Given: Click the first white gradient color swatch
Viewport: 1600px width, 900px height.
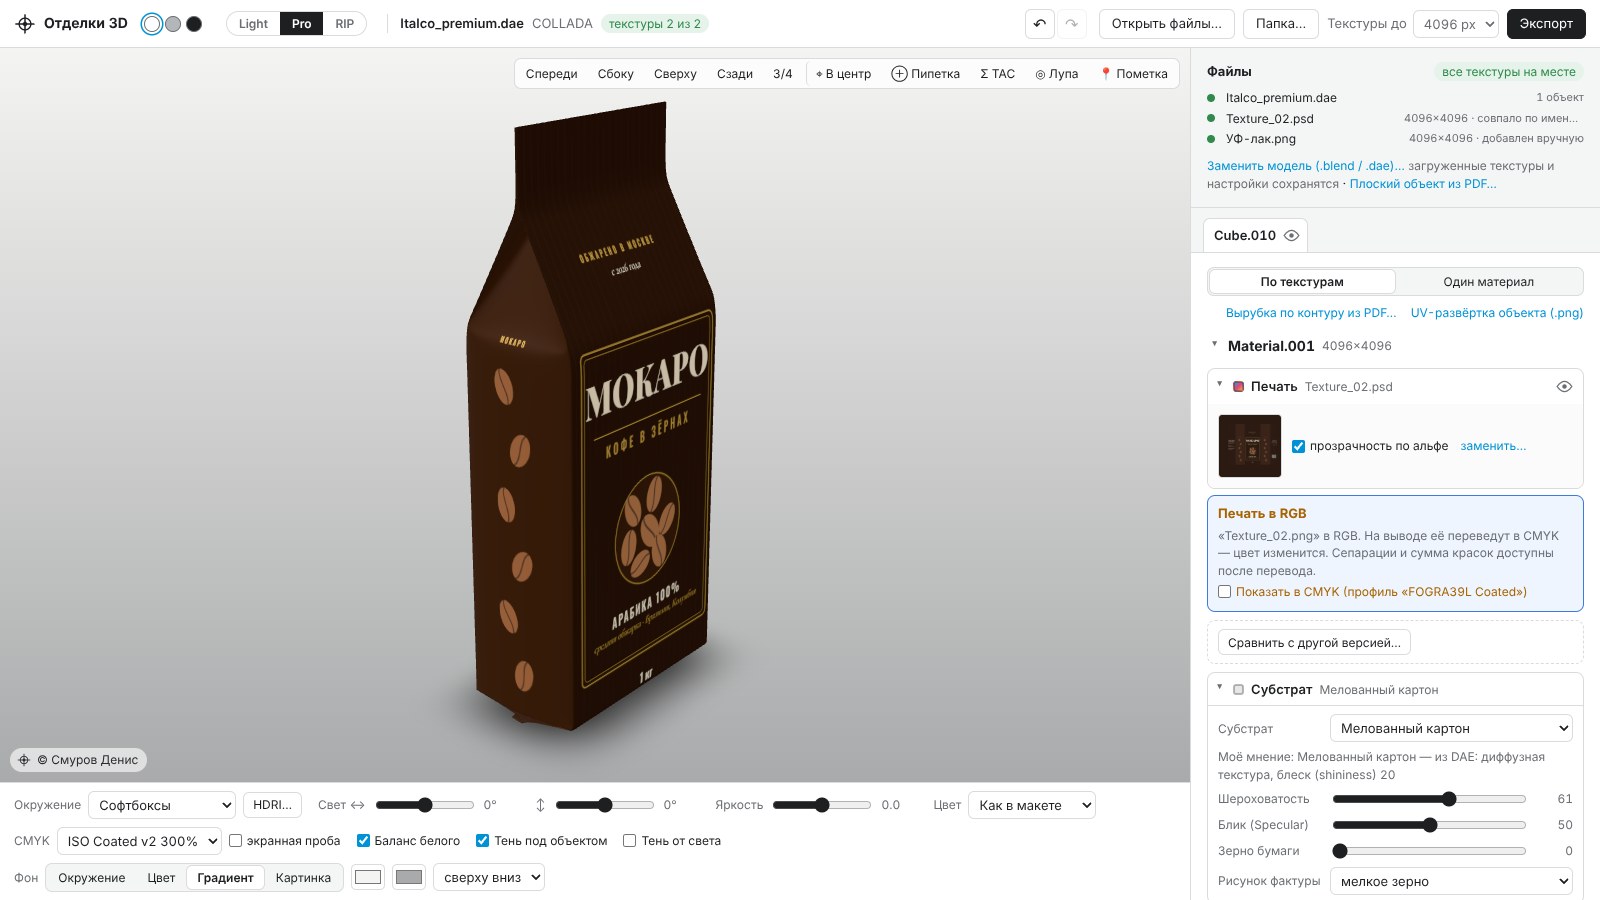Looking at the screenshot, I should click(368, 877).
